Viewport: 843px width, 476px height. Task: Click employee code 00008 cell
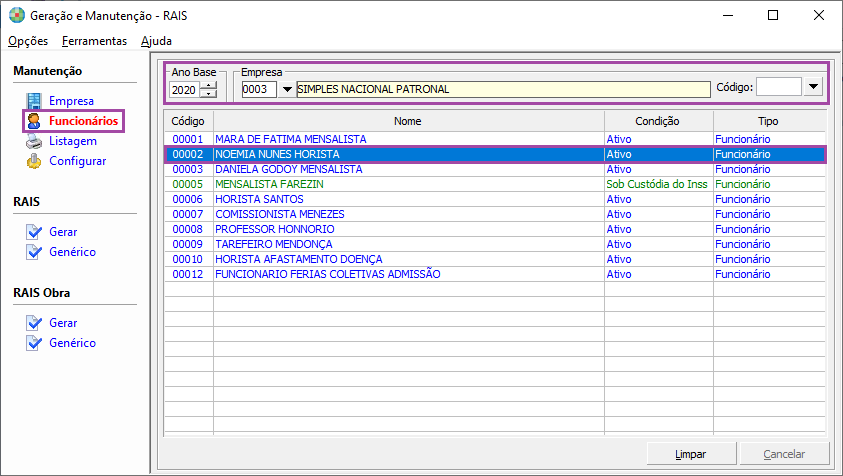pos(188,229)
